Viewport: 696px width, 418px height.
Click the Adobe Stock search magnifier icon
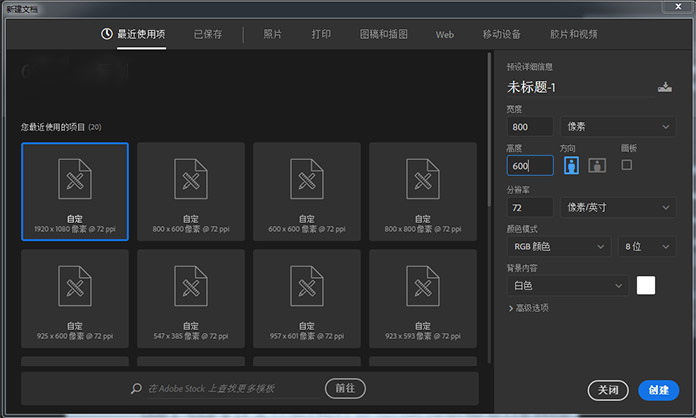(136, 389)
